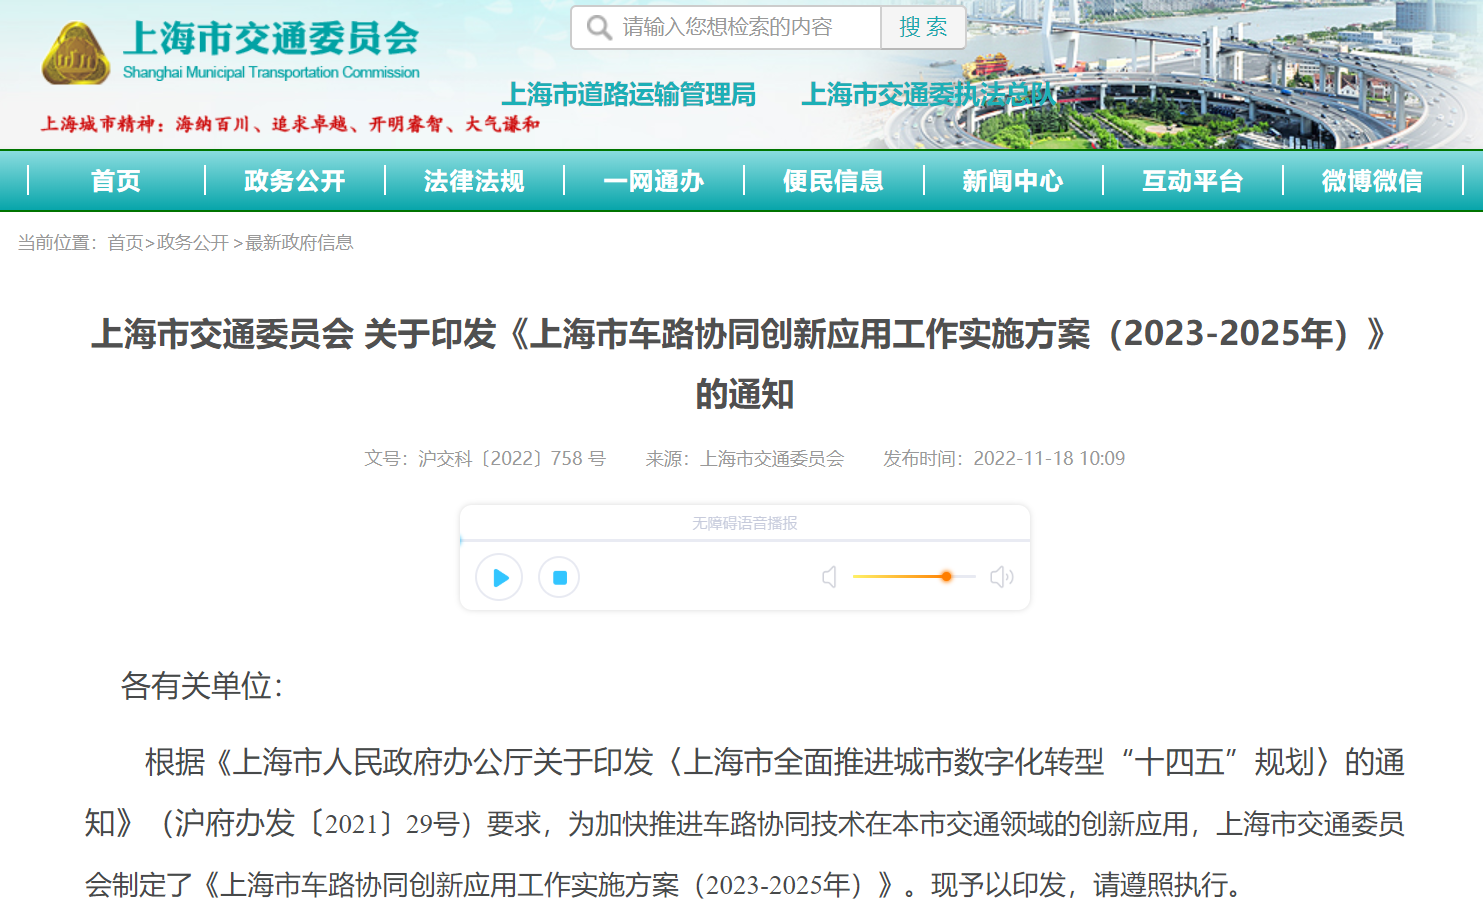The height and width of the screenshot is (903, 1483).
Task: Type in the search content input field
Action: [x=745, y=27]
